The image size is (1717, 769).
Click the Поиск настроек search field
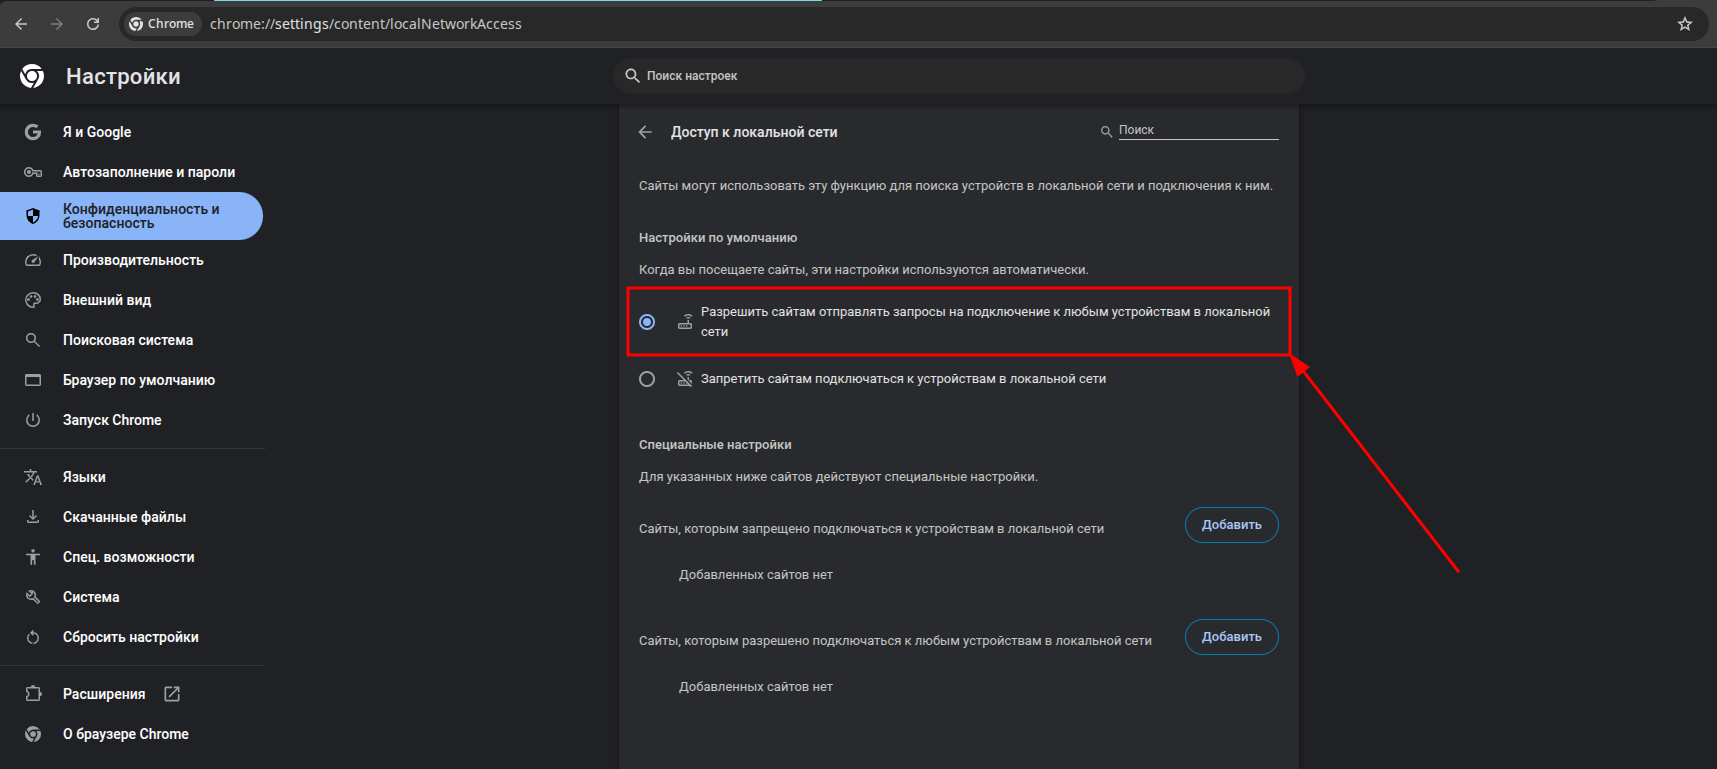point(960,76)
